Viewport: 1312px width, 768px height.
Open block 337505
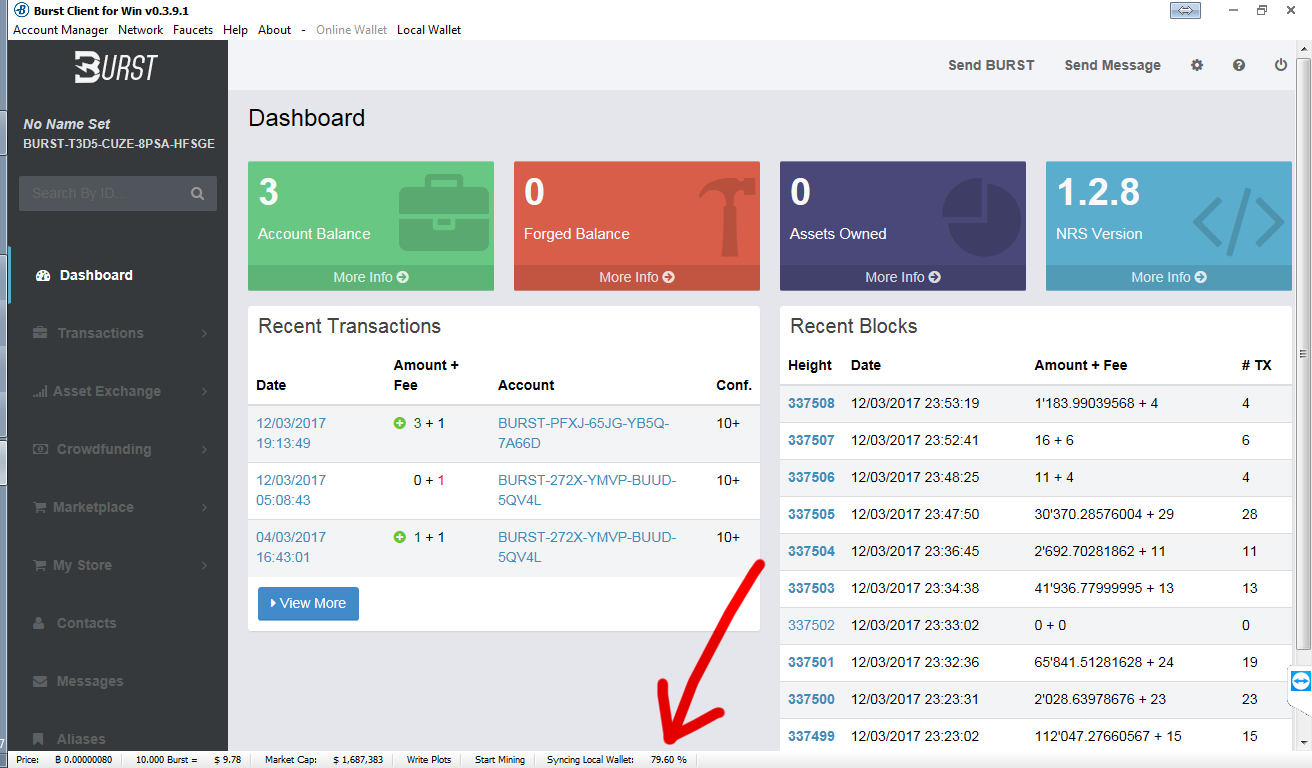811,514
